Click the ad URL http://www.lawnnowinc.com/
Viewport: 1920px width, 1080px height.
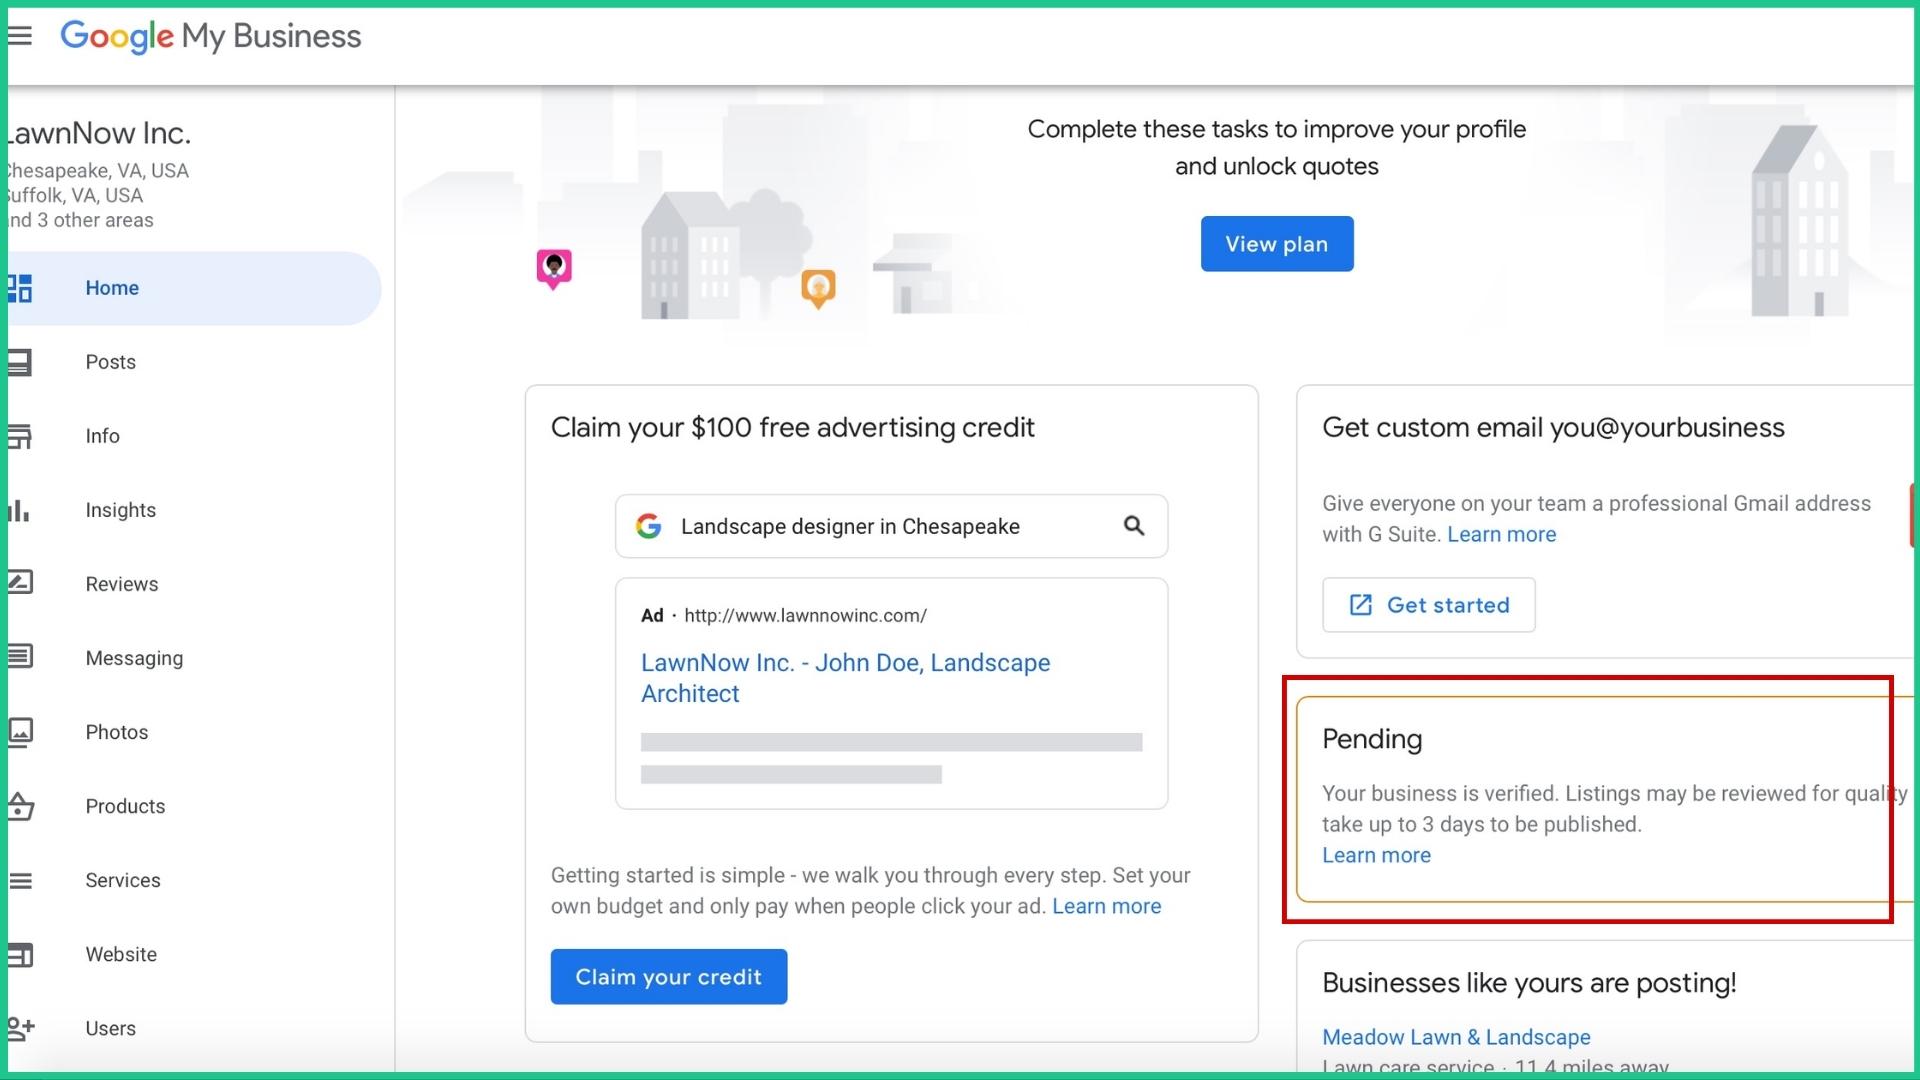805,616
